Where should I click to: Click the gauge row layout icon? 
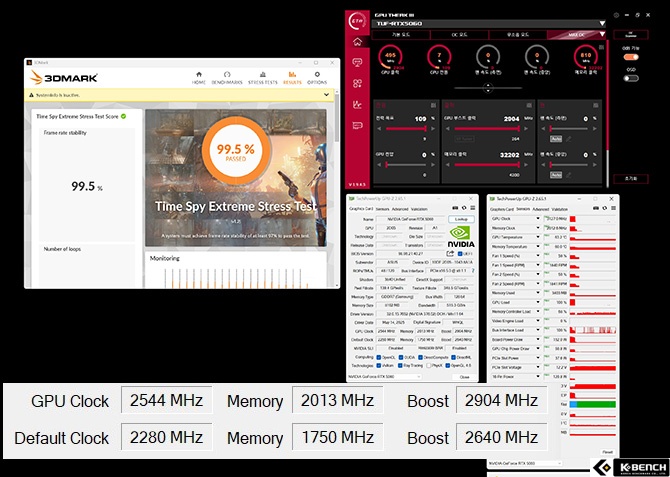(602, 47)
